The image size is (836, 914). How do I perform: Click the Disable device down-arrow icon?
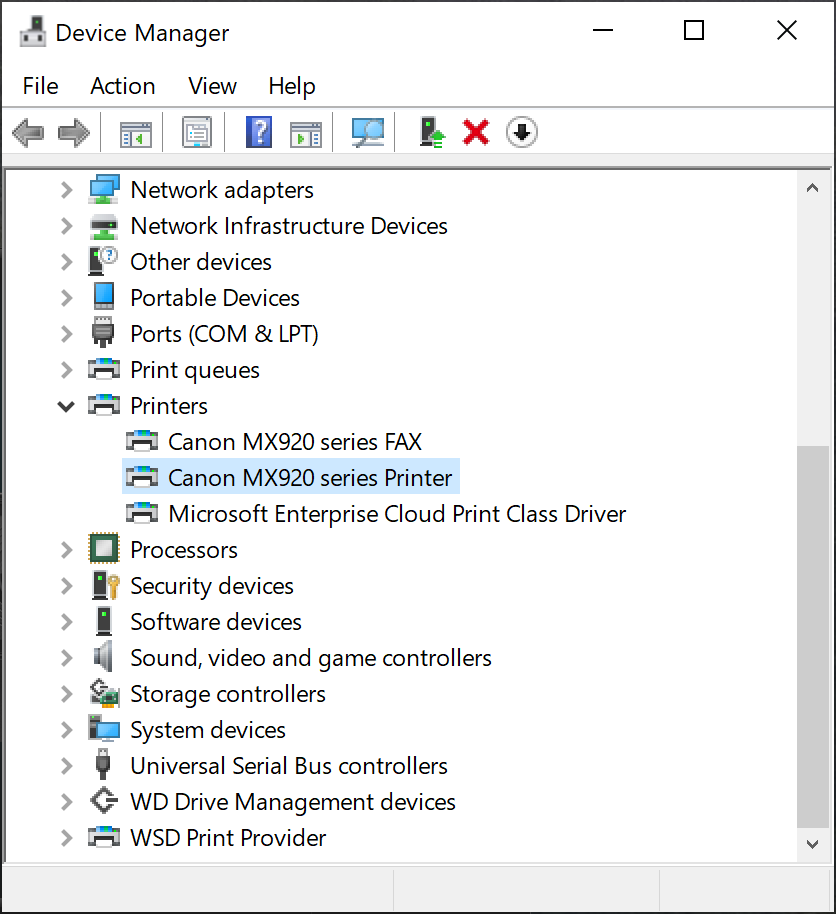coord(521,132)
